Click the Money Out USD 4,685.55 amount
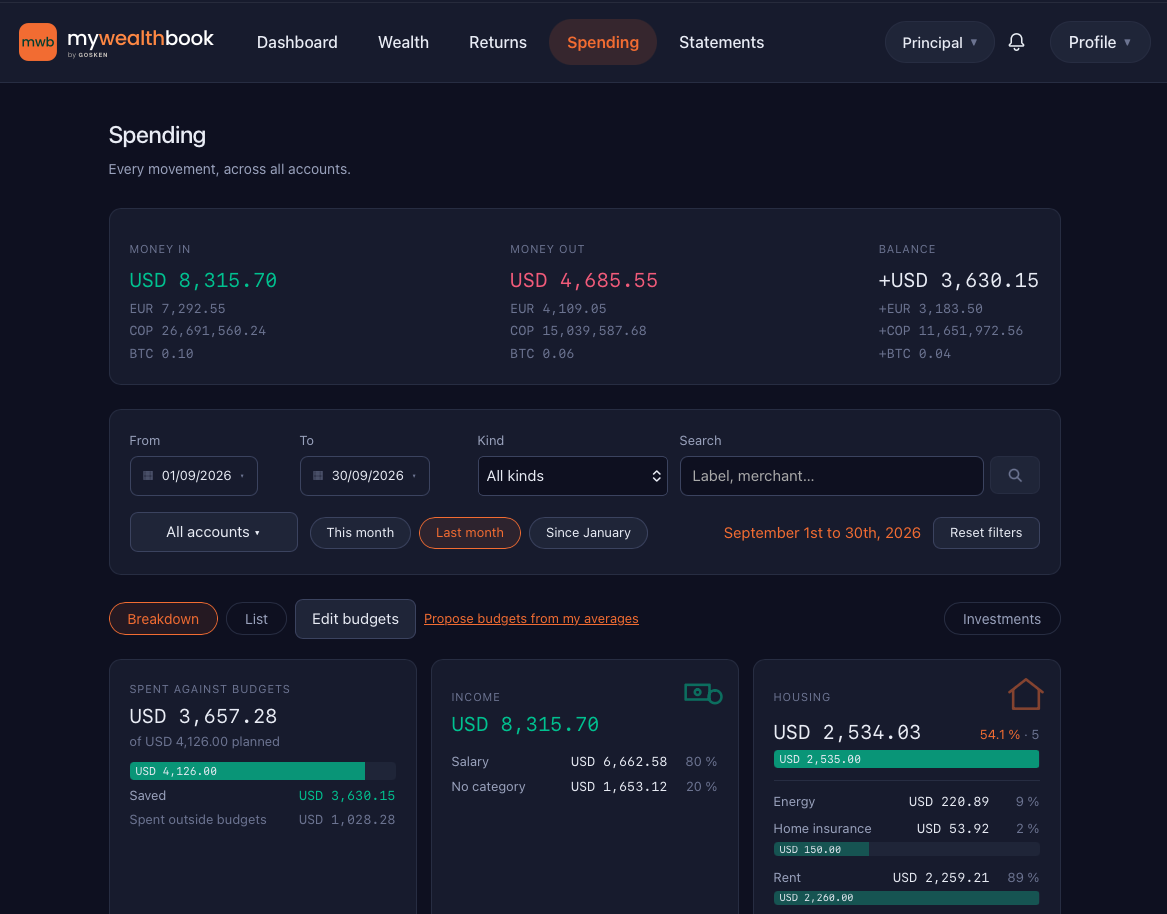1167x914 pixels. click(584, 281)
